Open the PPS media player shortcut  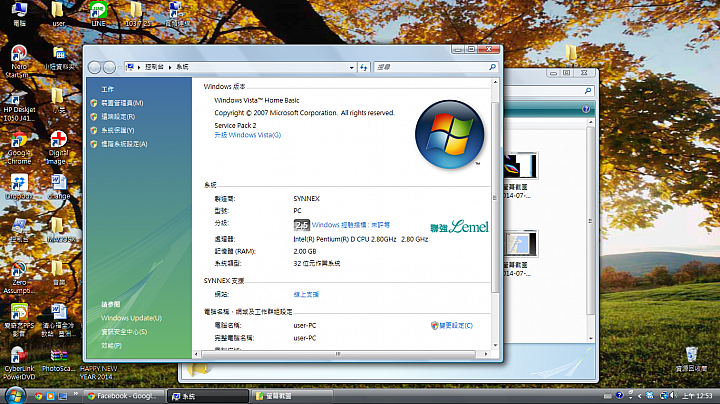click(19, 320)
